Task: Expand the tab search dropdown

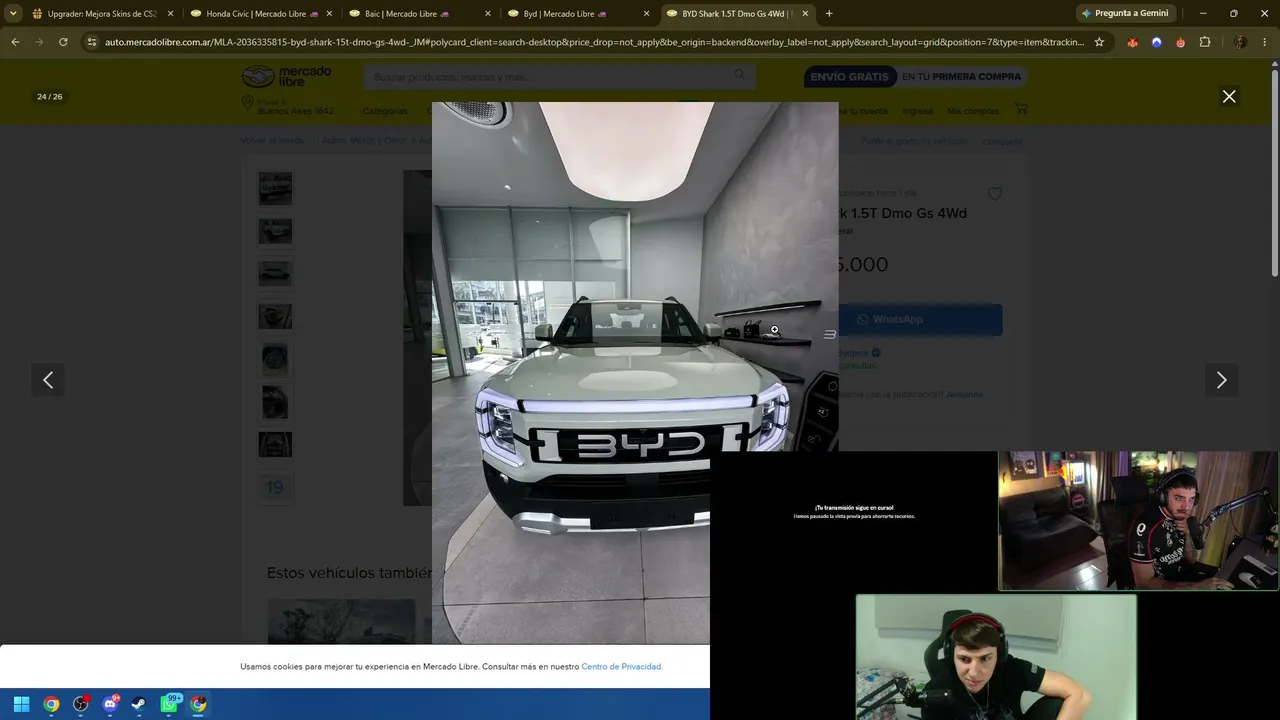Action: coord(12,14)
